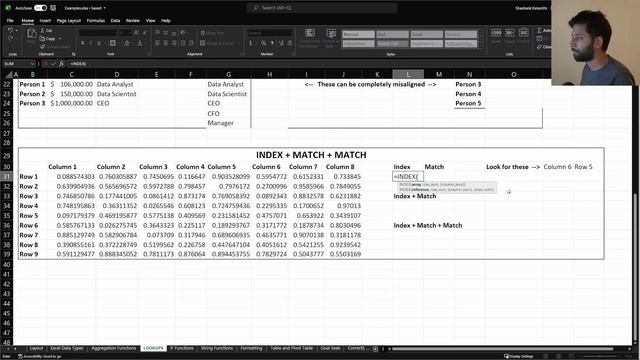Switch to the String Functions sheet tab
640x360 pixels.
(217, 348)
